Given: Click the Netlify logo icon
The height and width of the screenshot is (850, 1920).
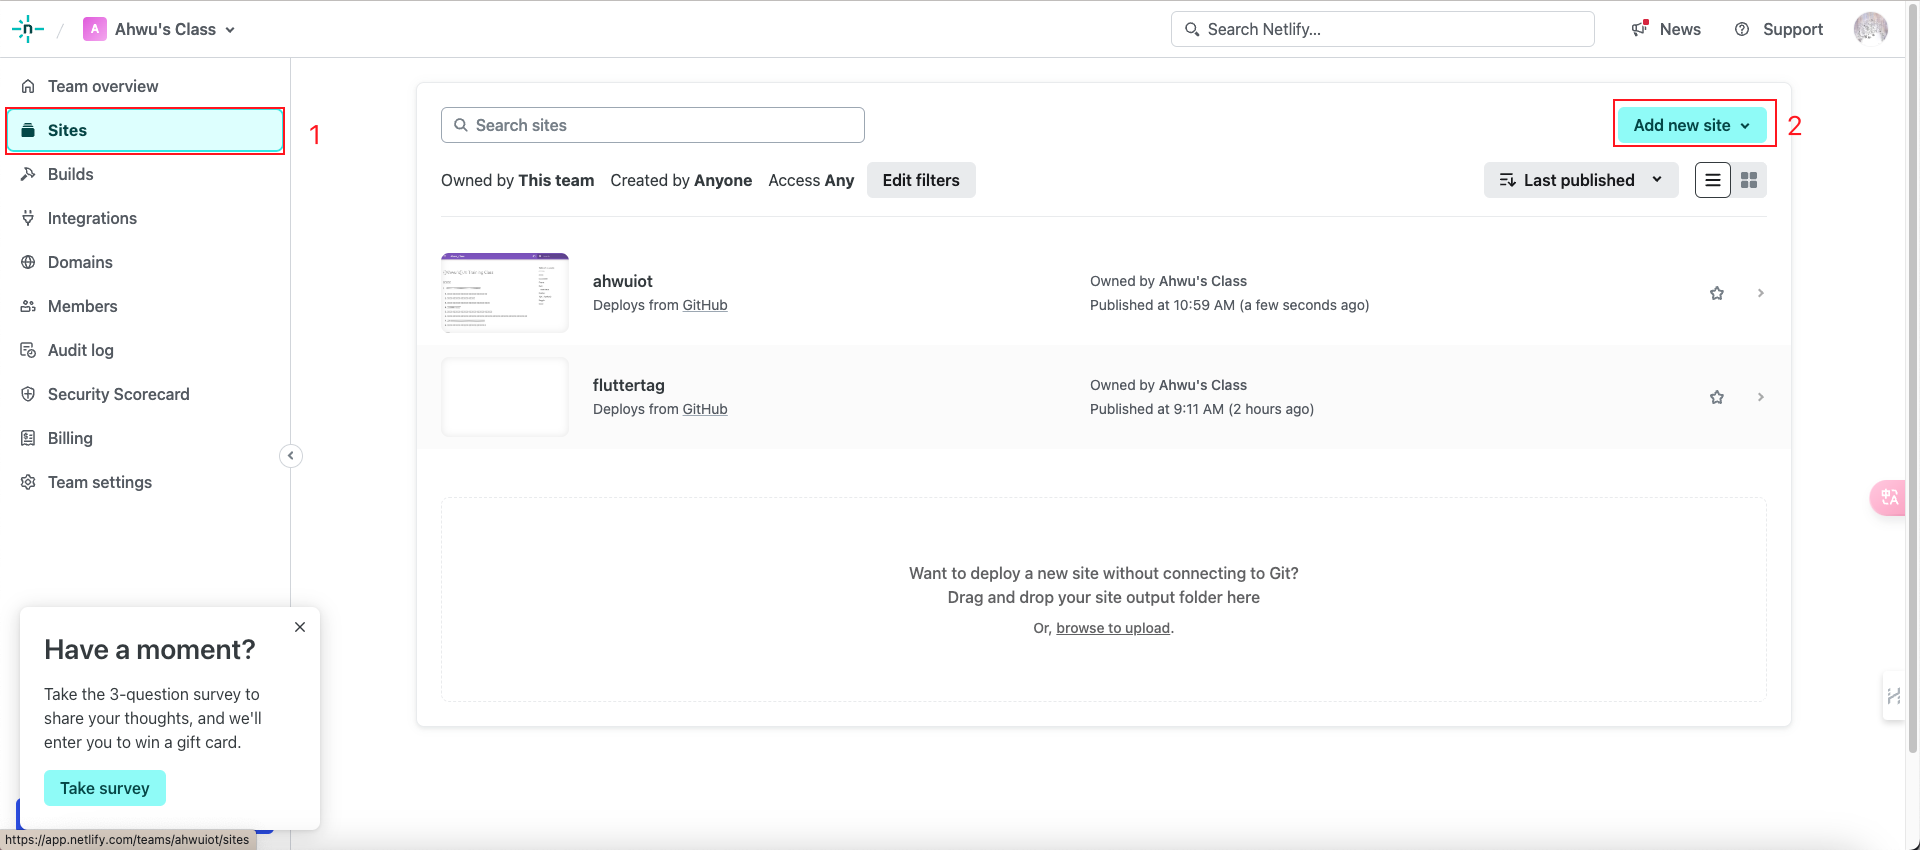Looking at the screenshot, I should coord(27,29).
